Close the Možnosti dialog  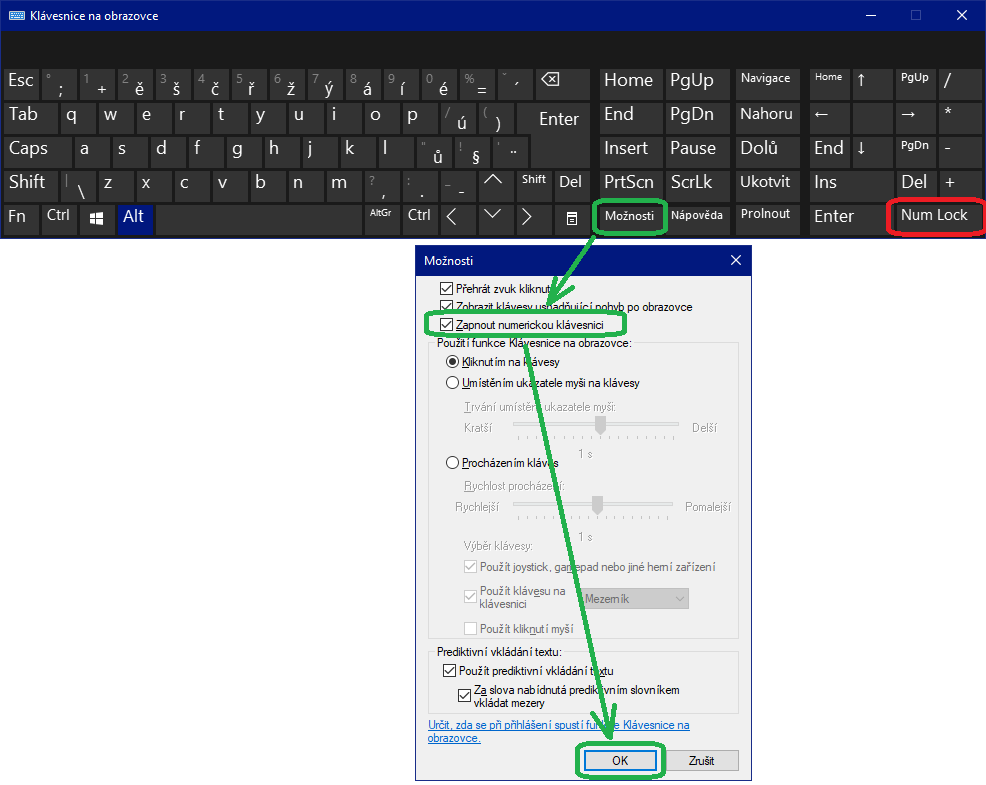tap(736, 260)
